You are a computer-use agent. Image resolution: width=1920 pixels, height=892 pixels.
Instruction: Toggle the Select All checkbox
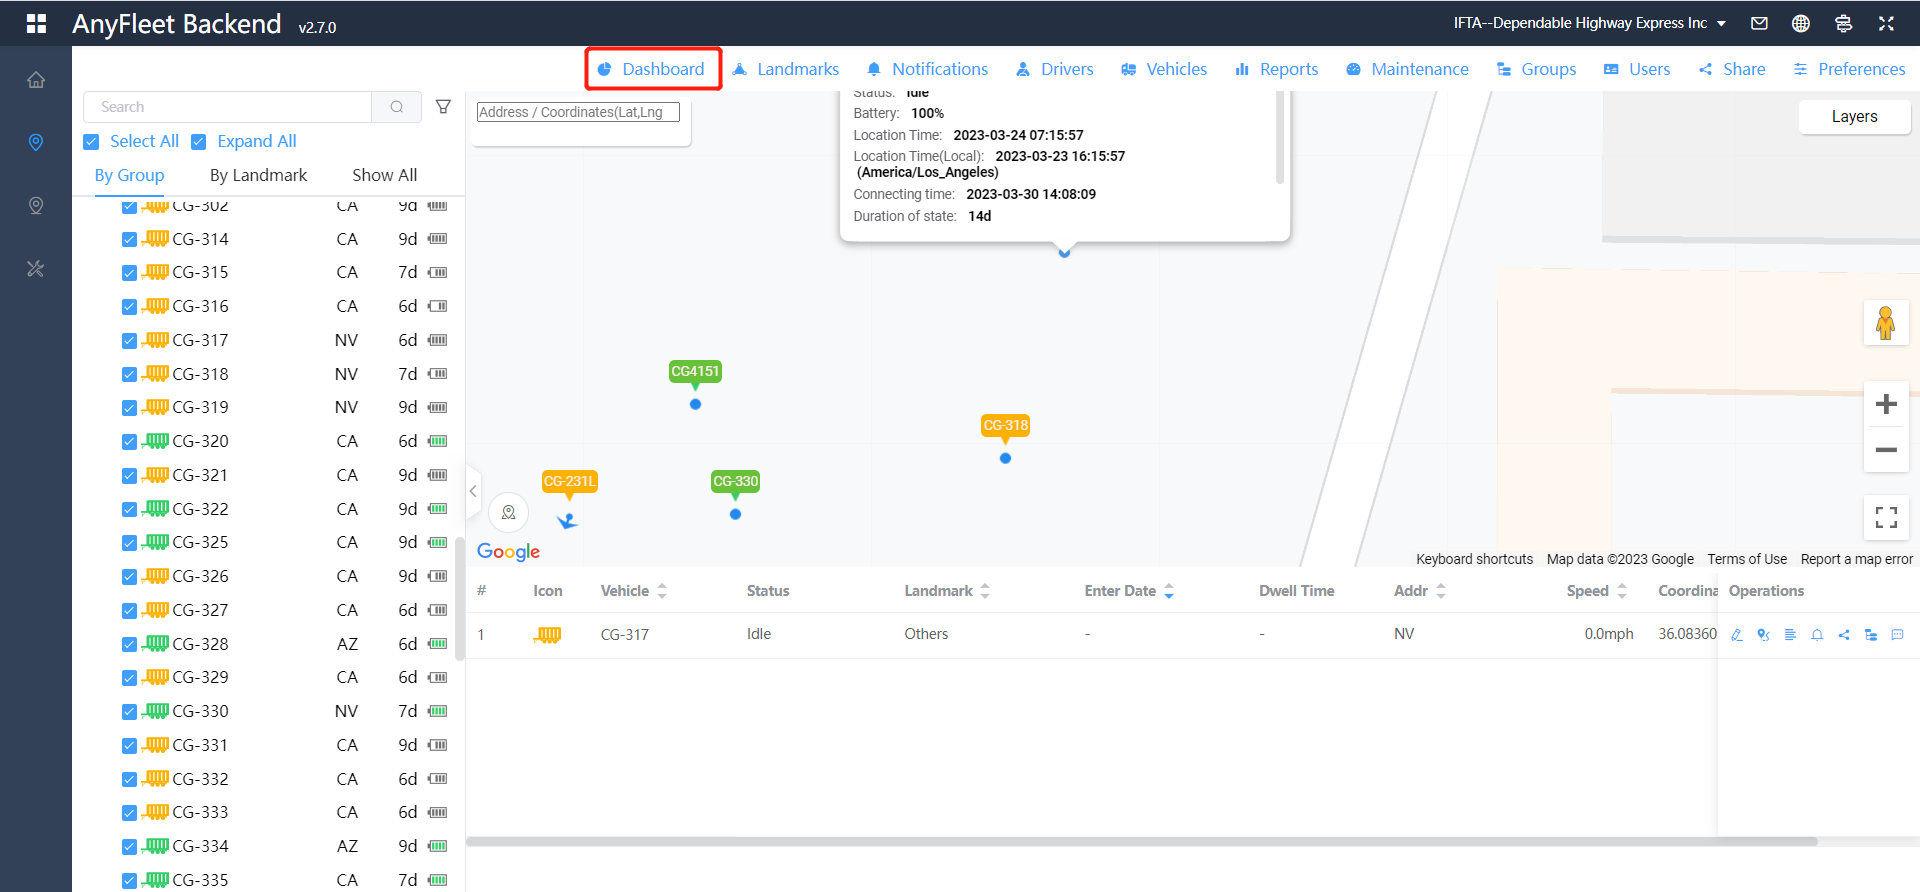click(91, 142)
